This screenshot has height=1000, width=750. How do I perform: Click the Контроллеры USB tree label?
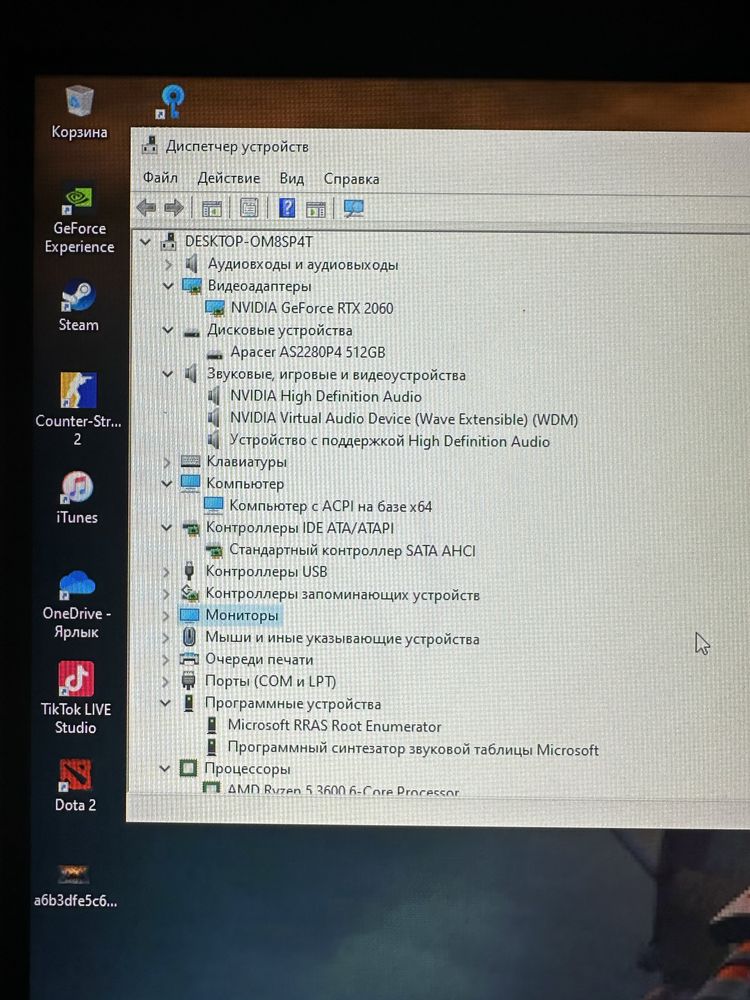pyautogui.click(x=266, y=572)
